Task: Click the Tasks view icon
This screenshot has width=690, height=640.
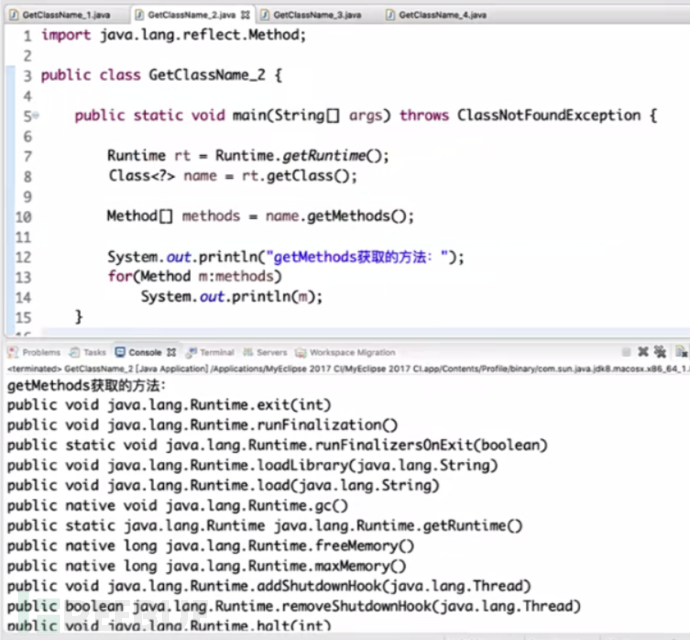Action: [75, 352]
